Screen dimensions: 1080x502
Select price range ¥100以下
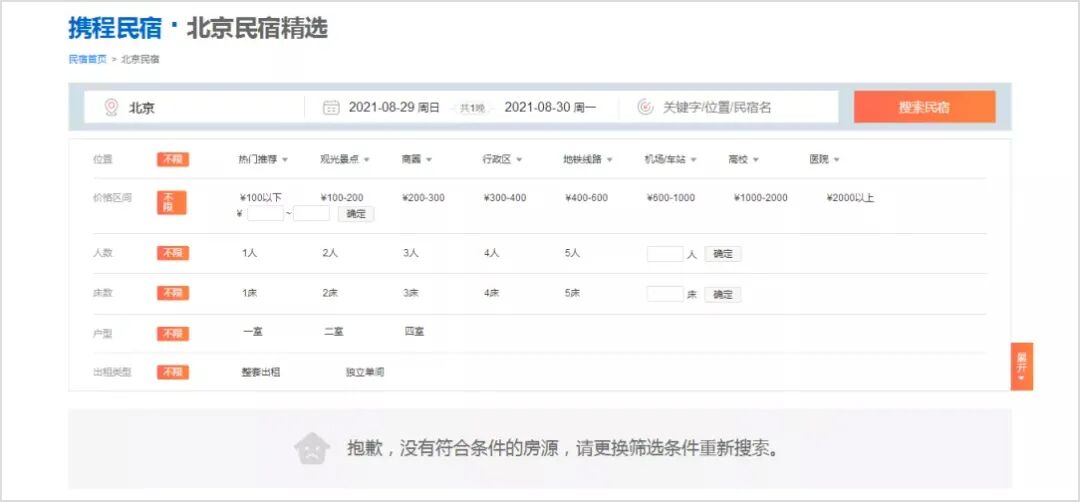tap(260, 198)
